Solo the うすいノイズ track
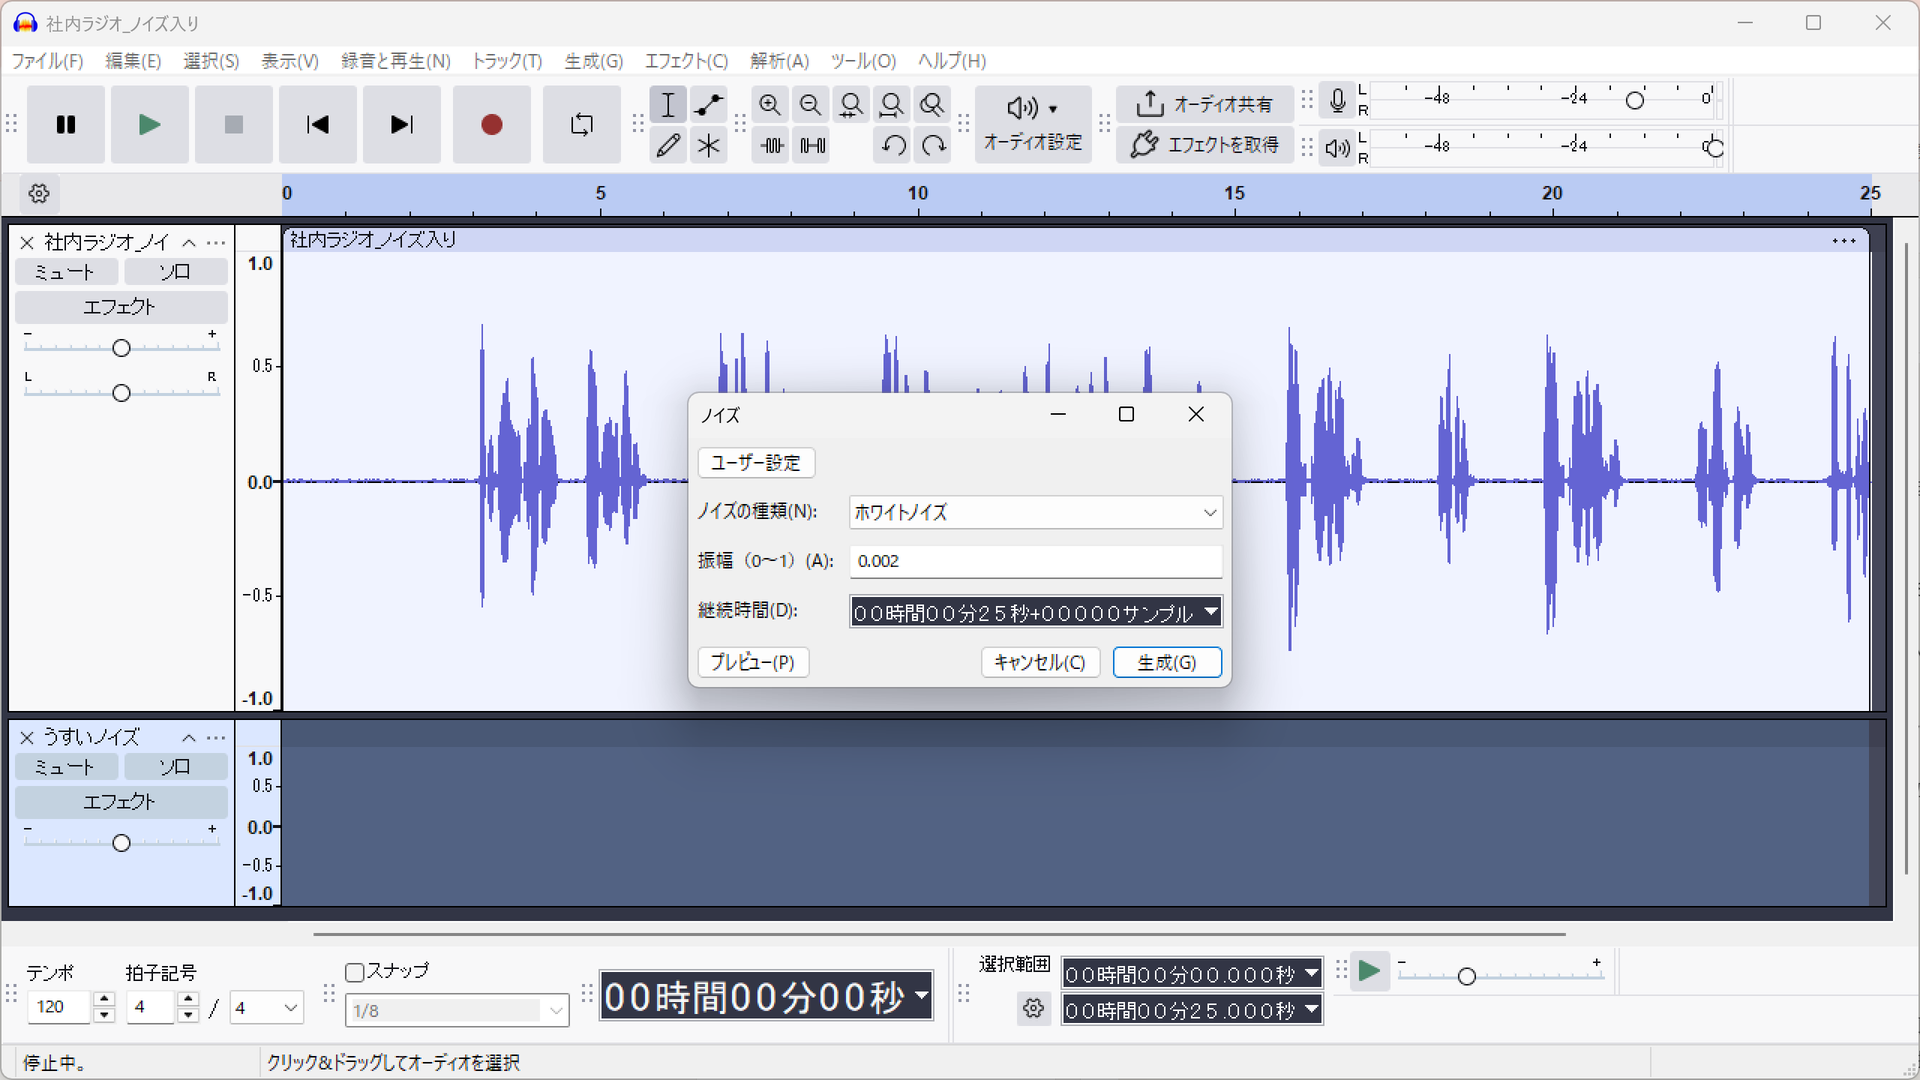Screen dimensions: 1920x1080 click(x=176, y=767)
